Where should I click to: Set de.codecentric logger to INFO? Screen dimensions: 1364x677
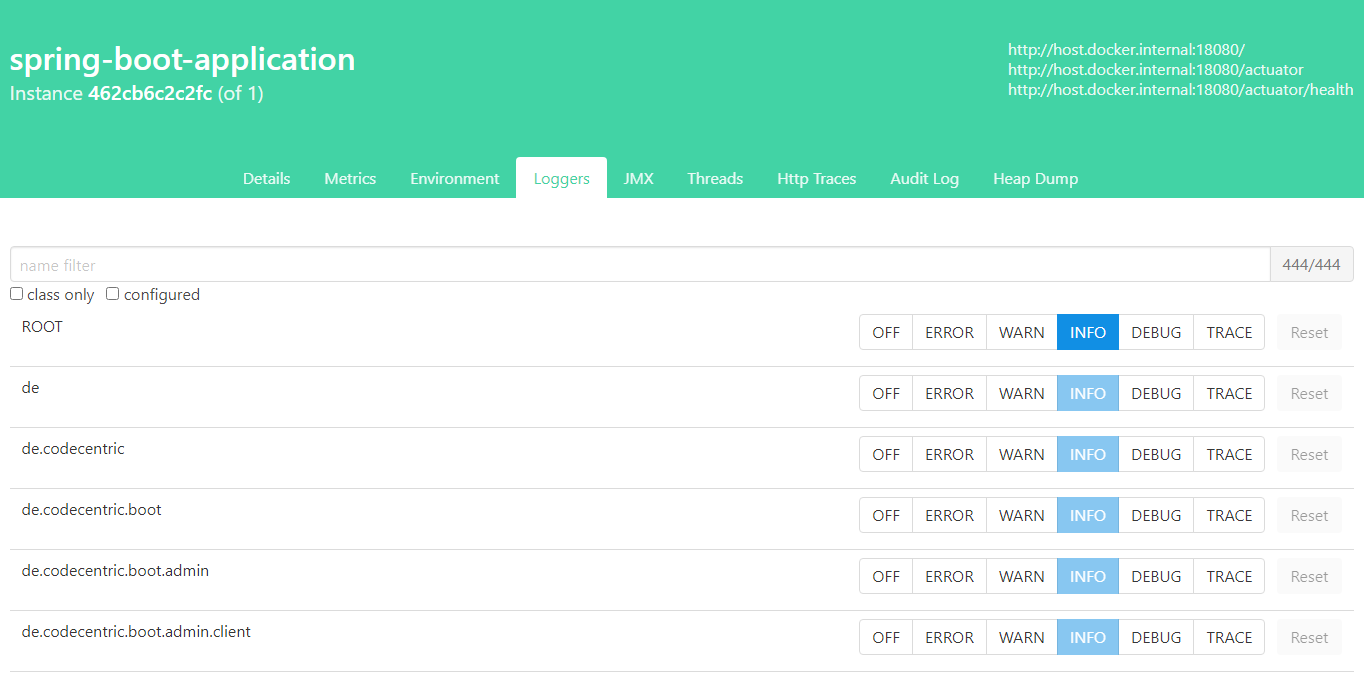click(x=1088, y=454)
